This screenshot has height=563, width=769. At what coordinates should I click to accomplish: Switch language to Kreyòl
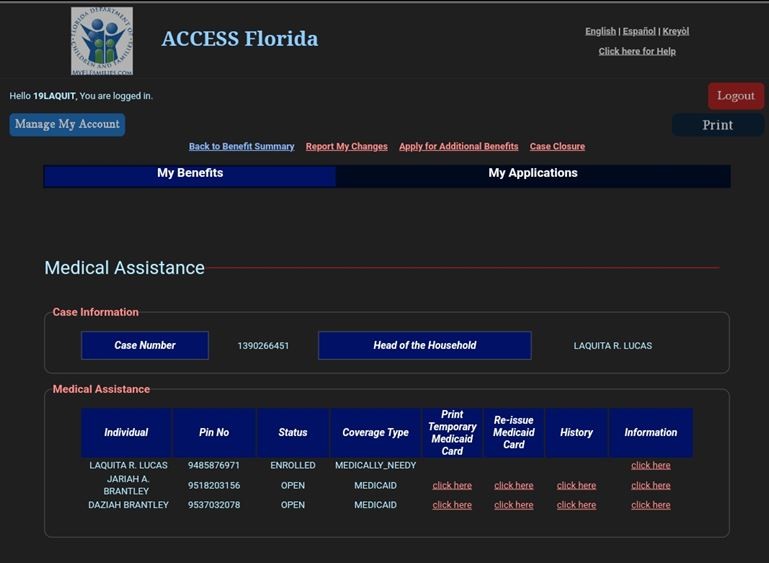(x=676, y=31)
